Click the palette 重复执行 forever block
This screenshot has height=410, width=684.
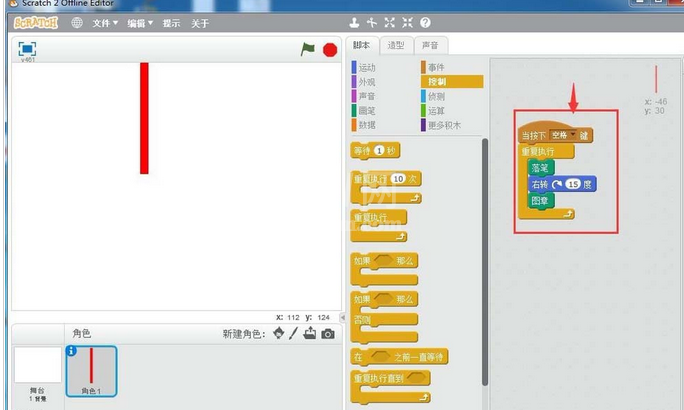pos(378,226)
